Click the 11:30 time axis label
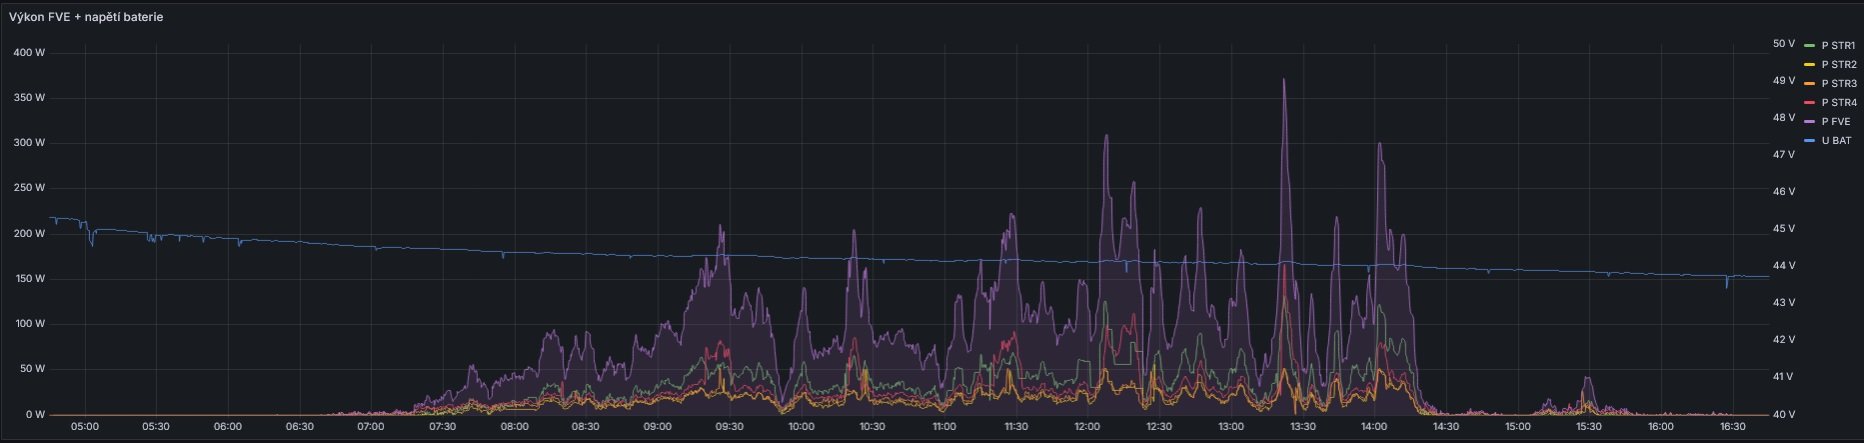 (x=1016, y=427)
